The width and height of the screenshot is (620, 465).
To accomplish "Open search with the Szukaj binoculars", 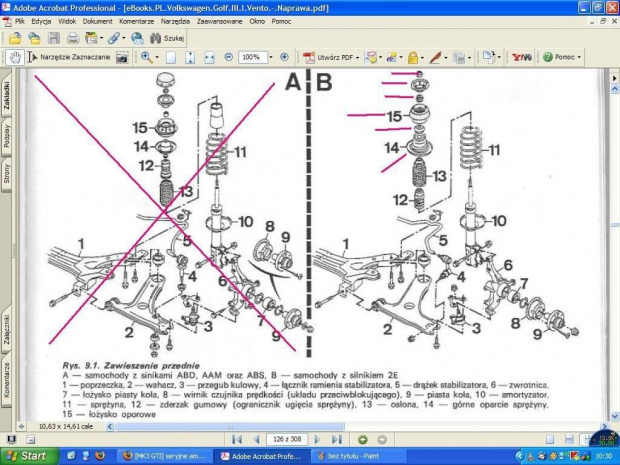I will [167, 38].
